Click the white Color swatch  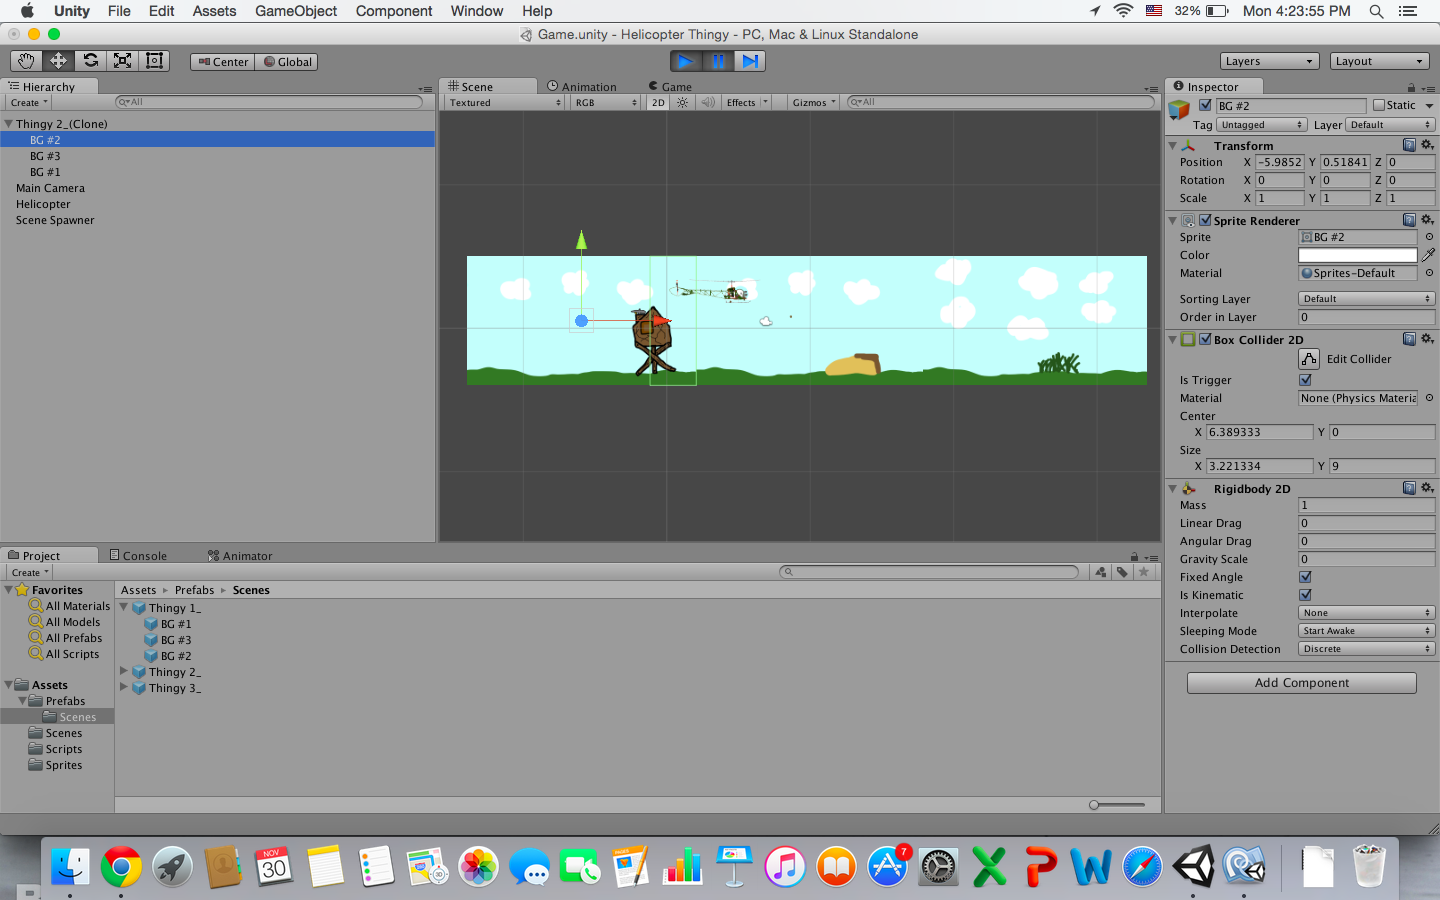[x=1358, y=255]
